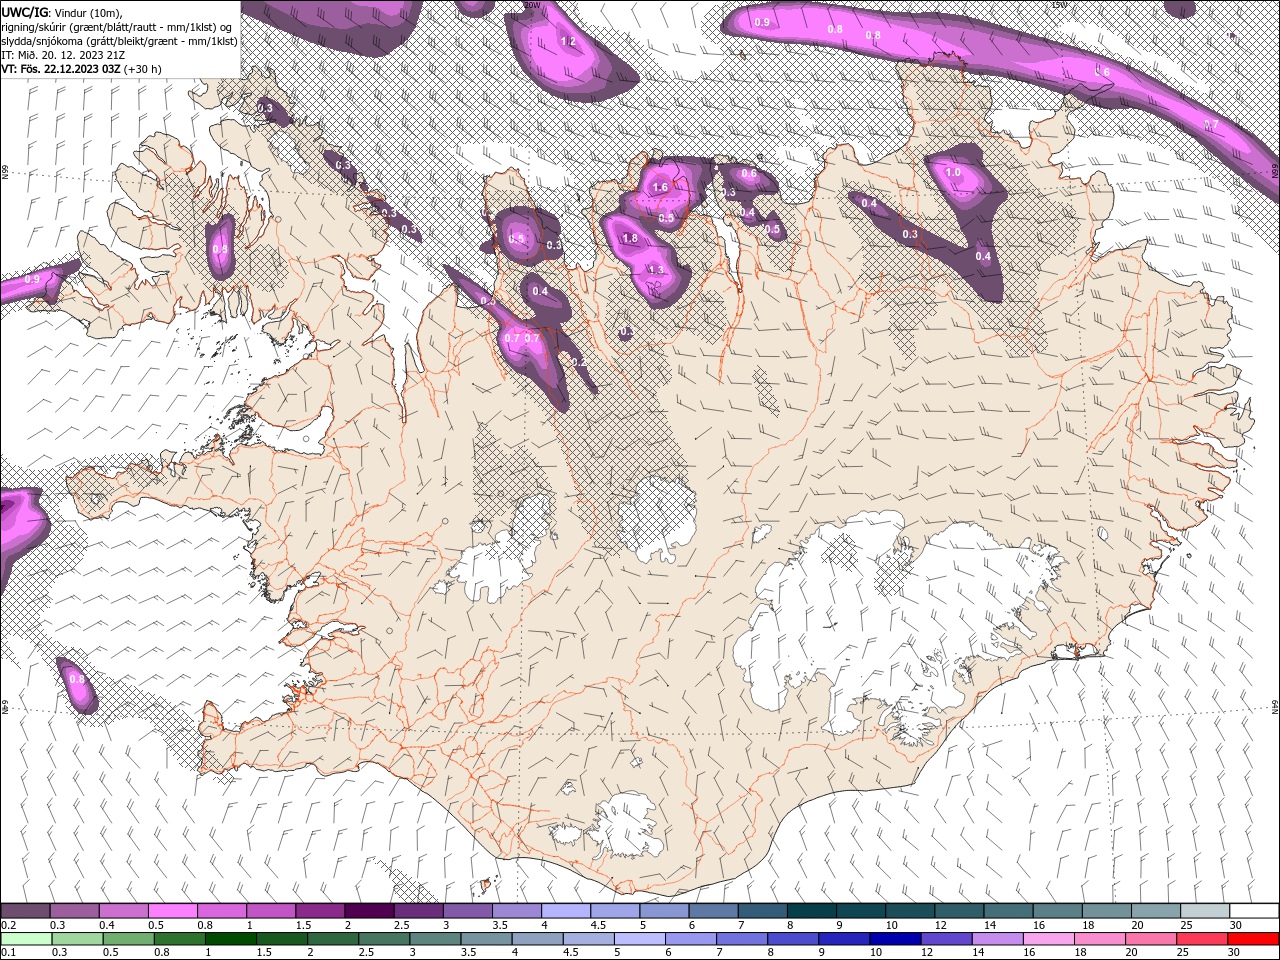Pick the top-row lavender swatch at 4
The image size is (1280, 960).
[566, 911]
